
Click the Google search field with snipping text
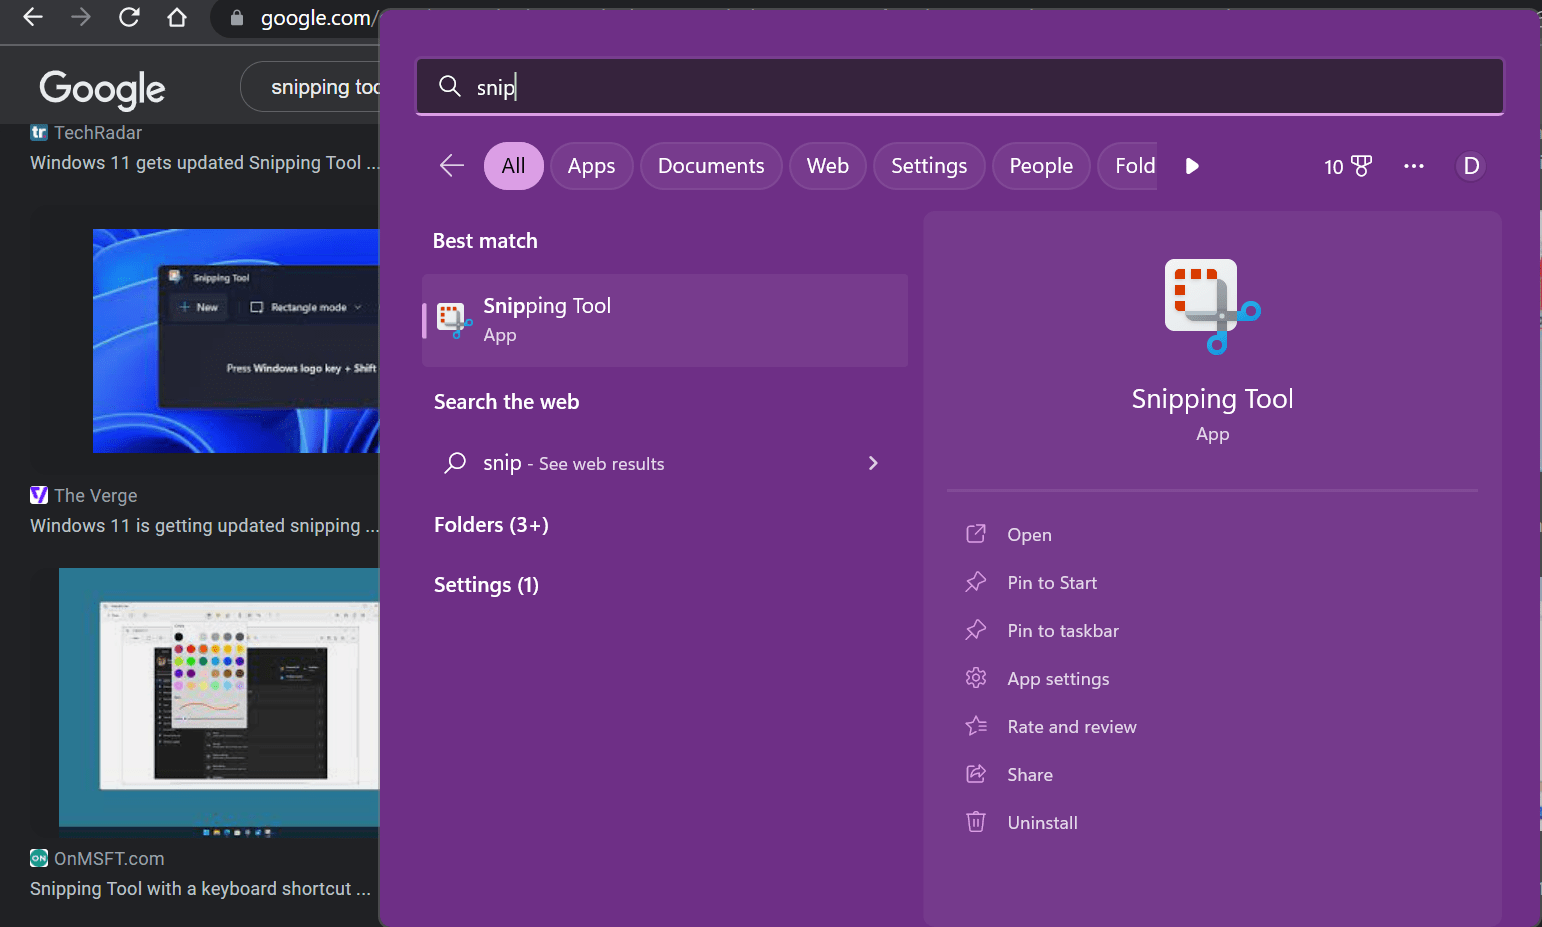(x=312, y=87)
